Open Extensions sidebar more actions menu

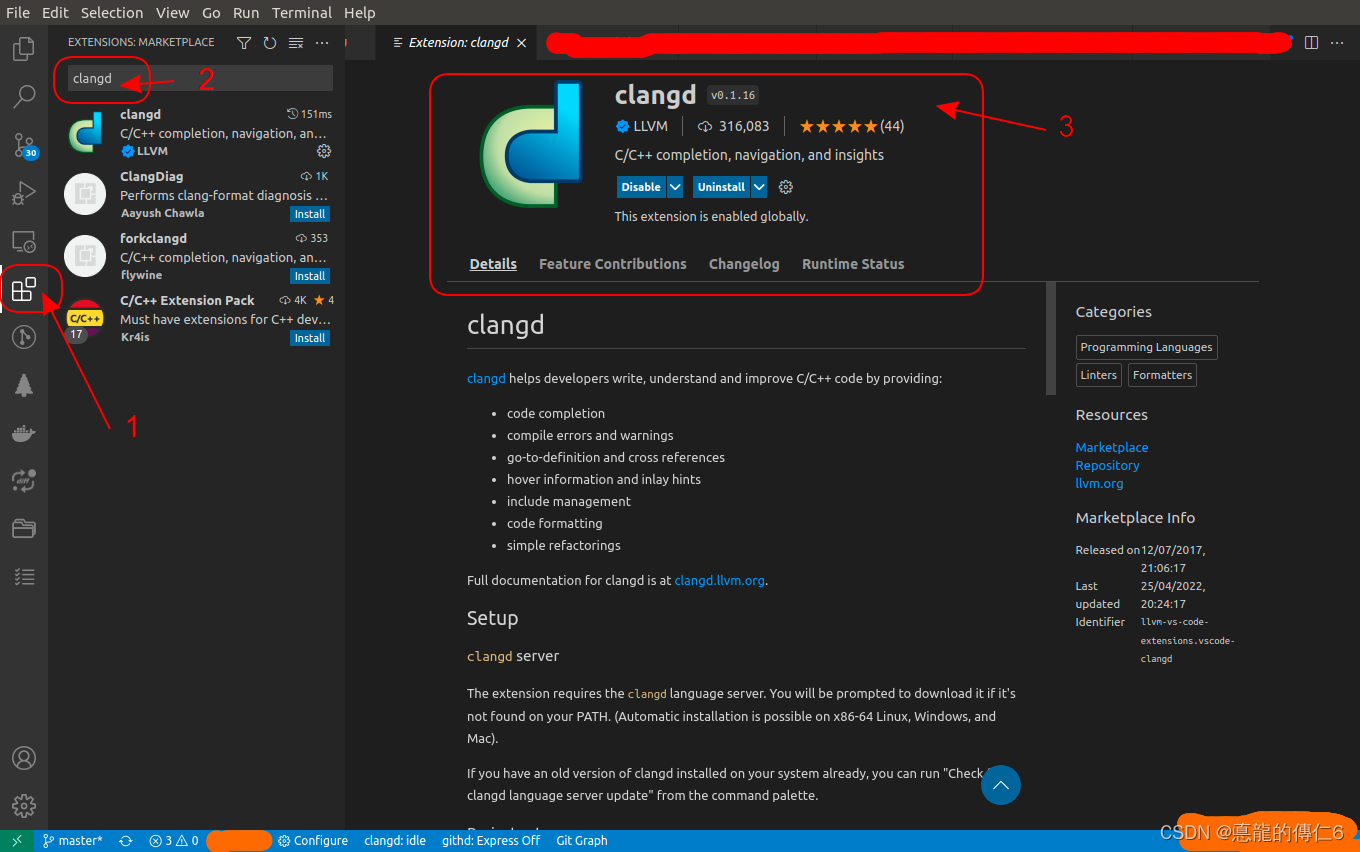click(x=322, y=43)
